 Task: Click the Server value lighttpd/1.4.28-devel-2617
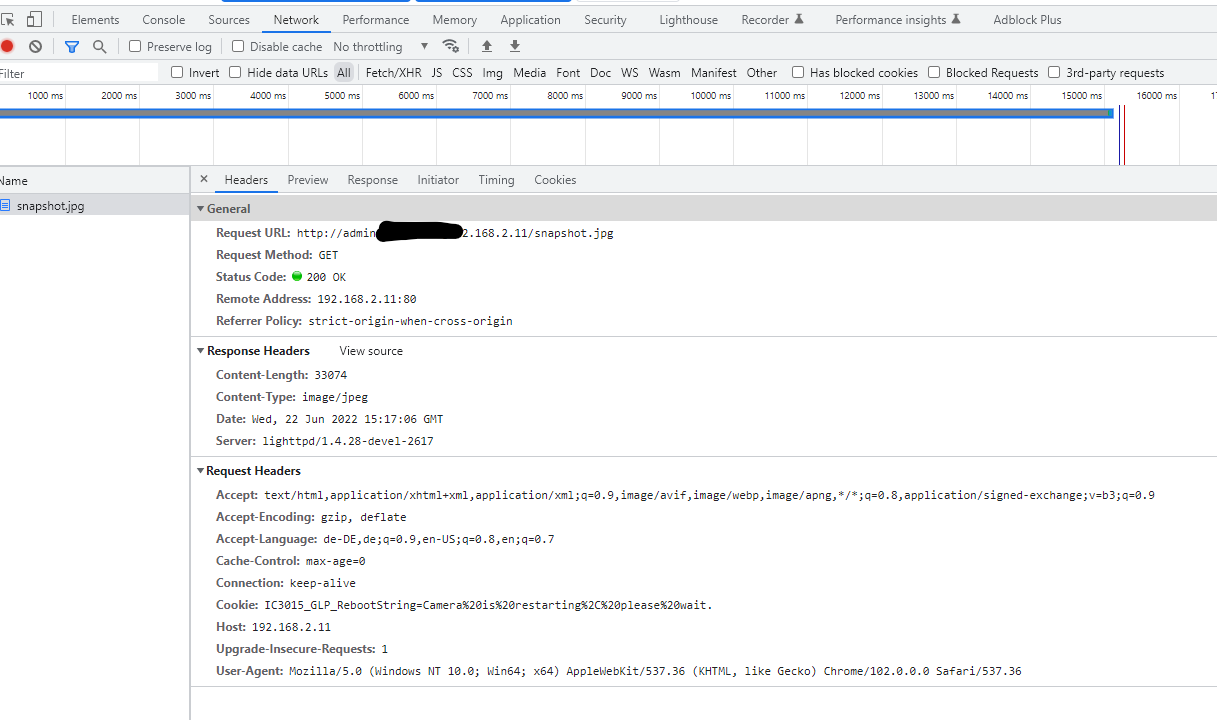pos(348,441)
